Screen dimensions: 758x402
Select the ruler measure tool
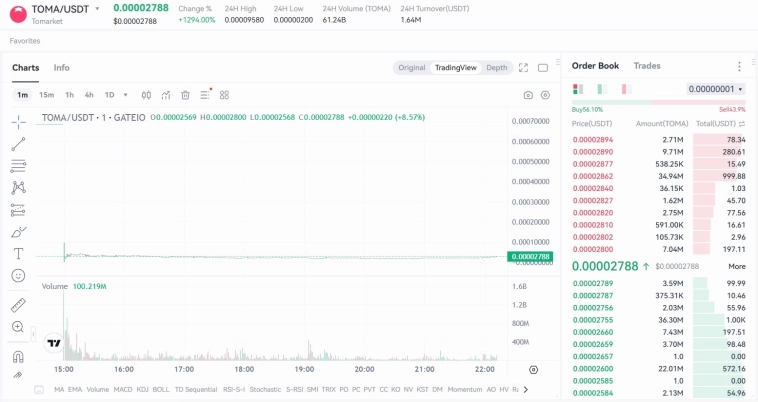[18, 304]
